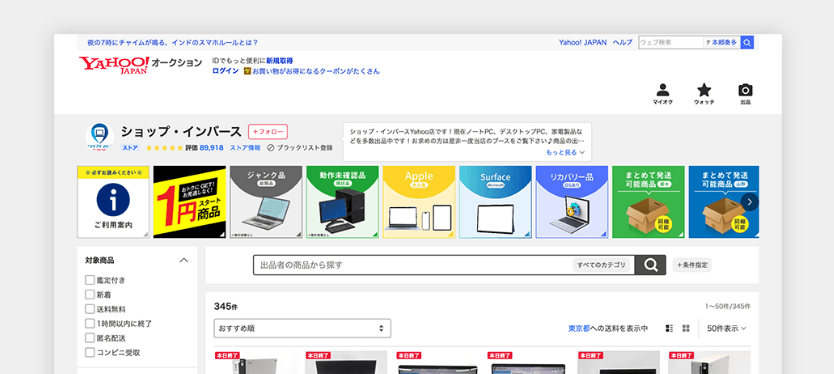Screen dimensions: 834x374
Task: Open the 89,918 rating count link
Action: coord(212,148)
